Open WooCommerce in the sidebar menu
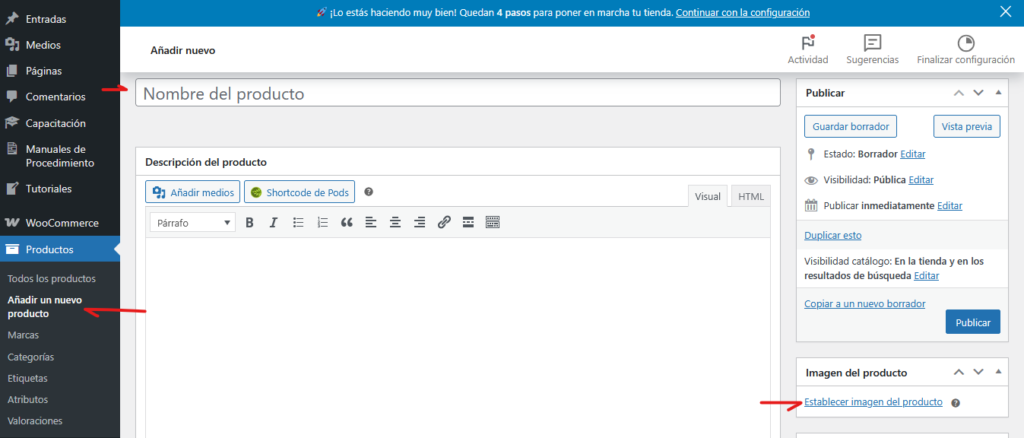Screen dimensions: 1024x438 point(60,223)
